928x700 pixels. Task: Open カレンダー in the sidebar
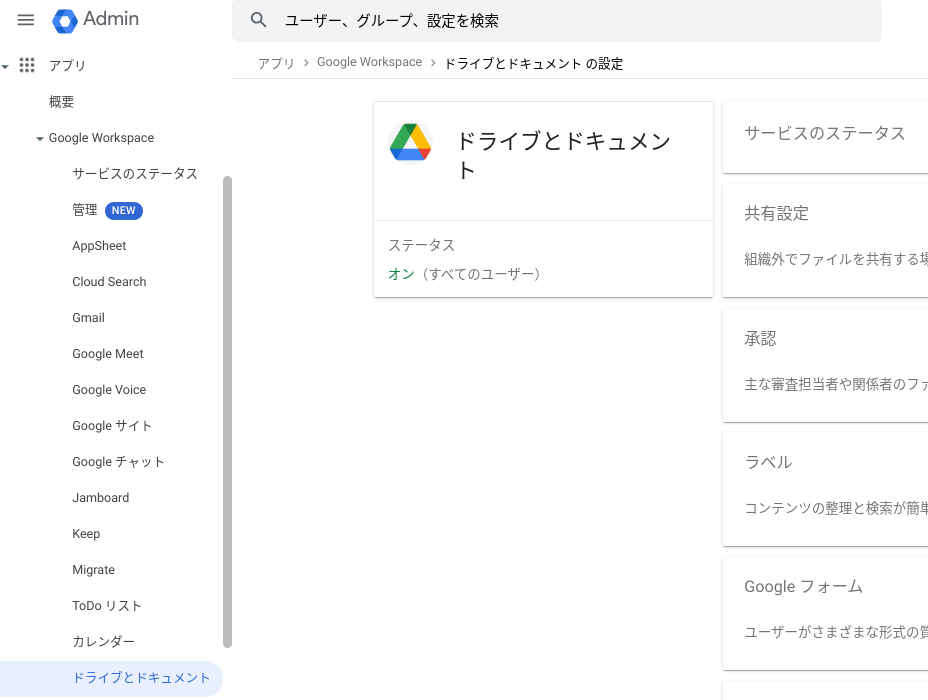pyautogui.click(x=104, y=642)
